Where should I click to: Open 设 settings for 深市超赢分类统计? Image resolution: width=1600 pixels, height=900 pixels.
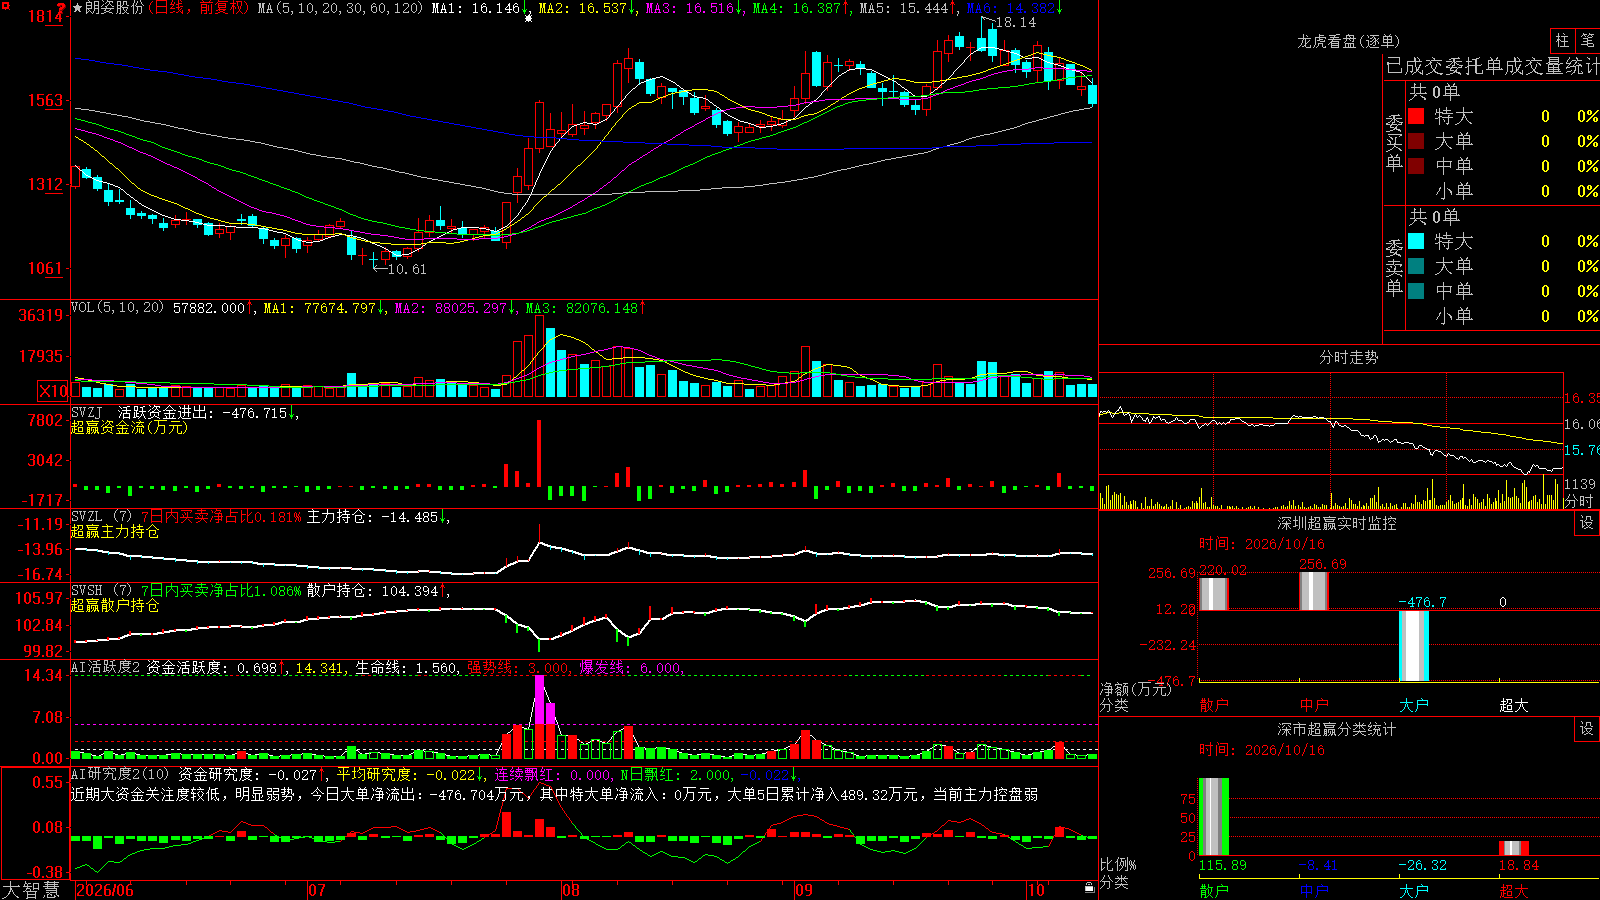point(1587,729)
